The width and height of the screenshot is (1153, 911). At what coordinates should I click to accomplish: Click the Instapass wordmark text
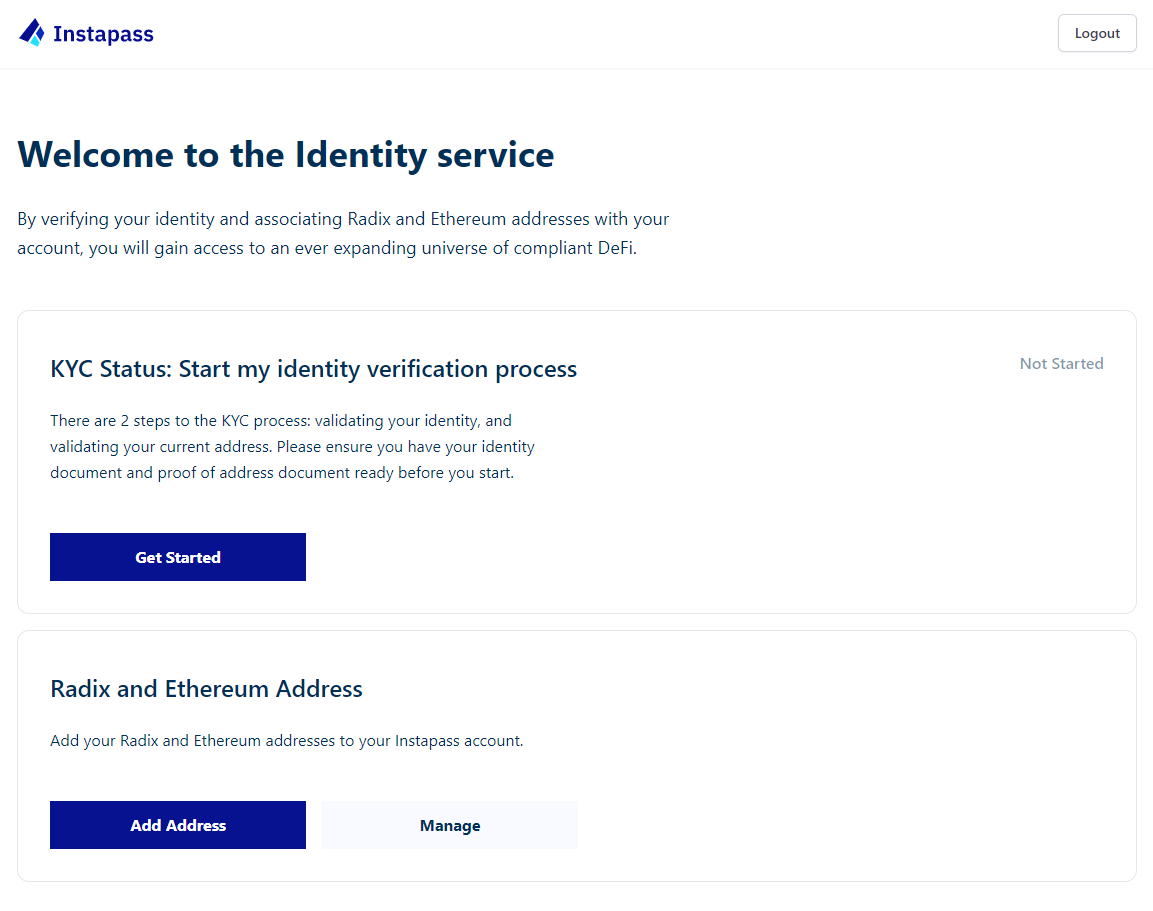pyautogui.click(x=103, y=34)
